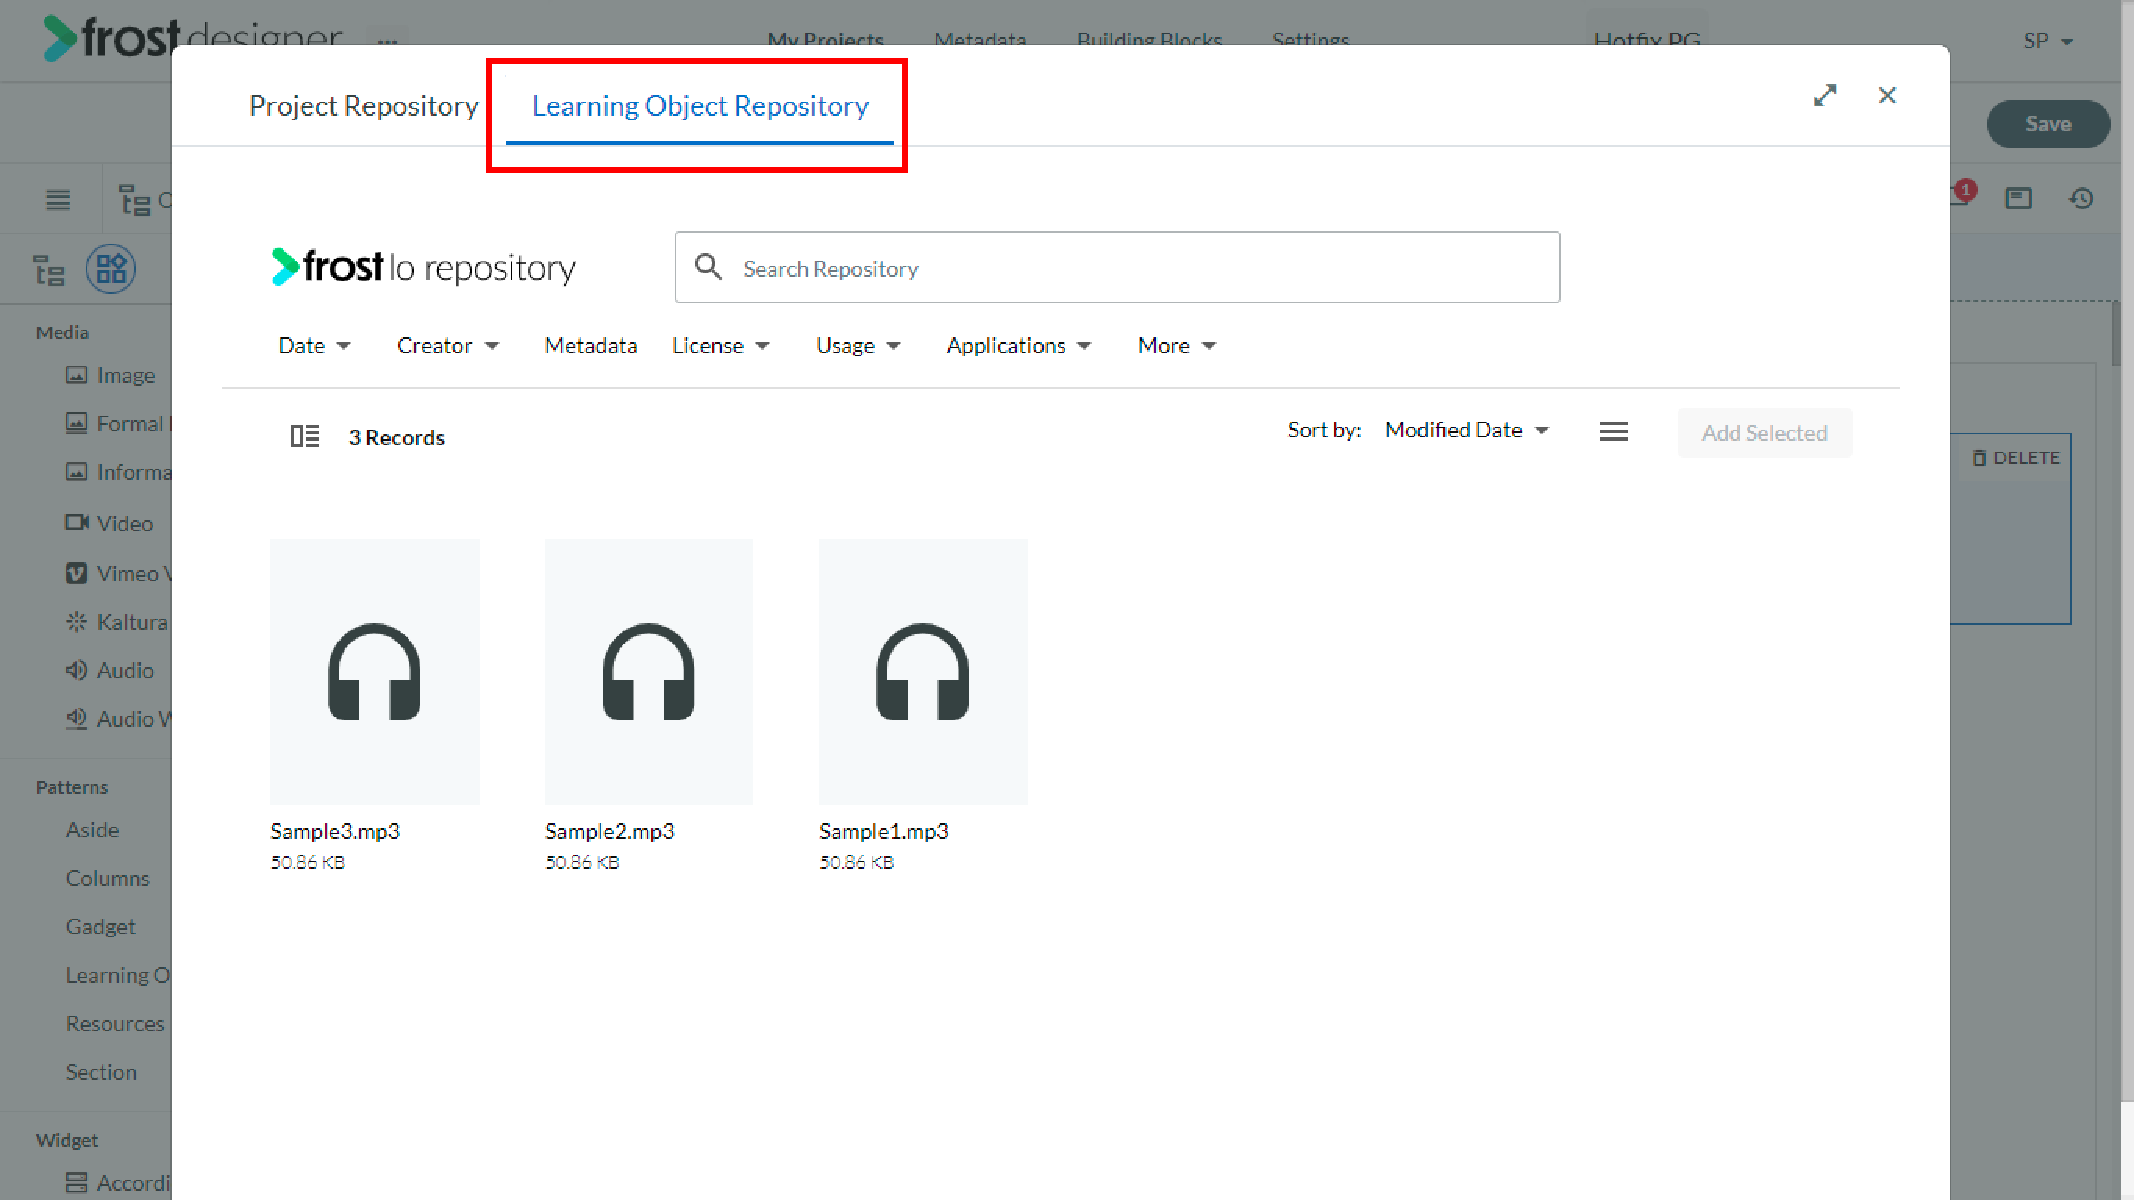The image size is (2135, 1201).
Task: Expand the License filter dropdown
Action: (720, 346)
